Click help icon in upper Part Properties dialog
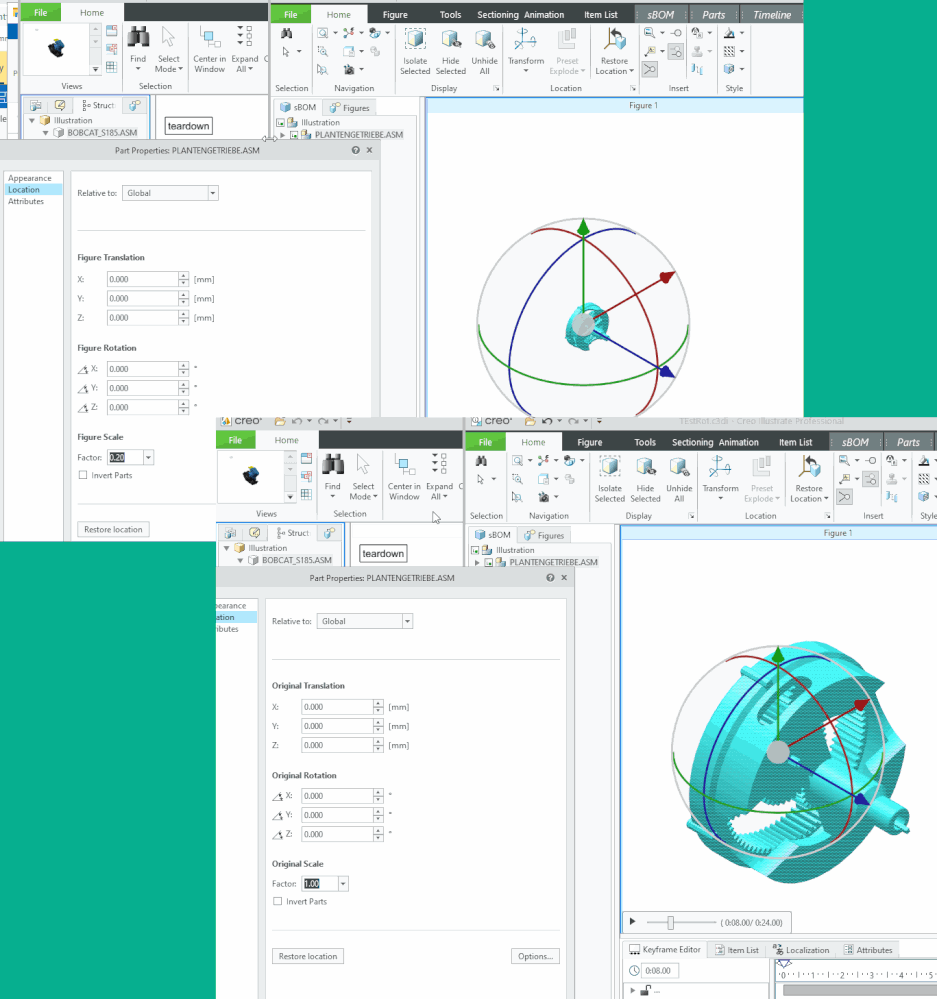Image resolution: width=937 pixels, height=999 pixels. pyautogui.click(x=355, y=150)
